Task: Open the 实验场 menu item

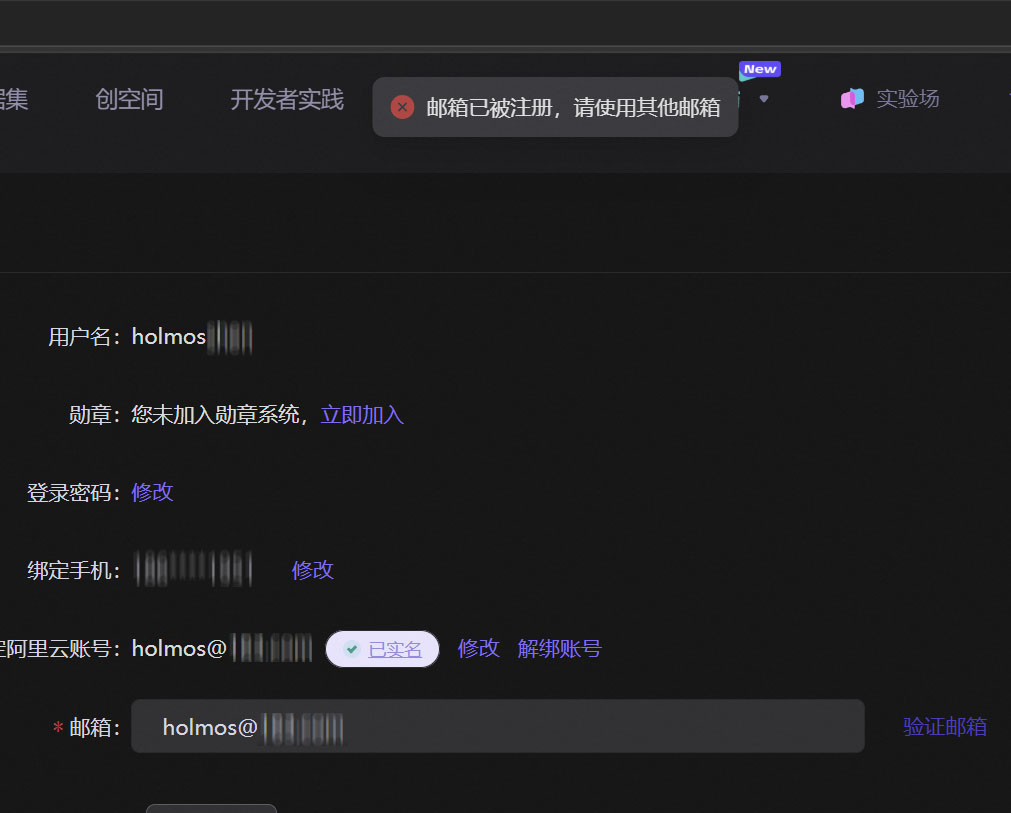Action: [907, 99]
